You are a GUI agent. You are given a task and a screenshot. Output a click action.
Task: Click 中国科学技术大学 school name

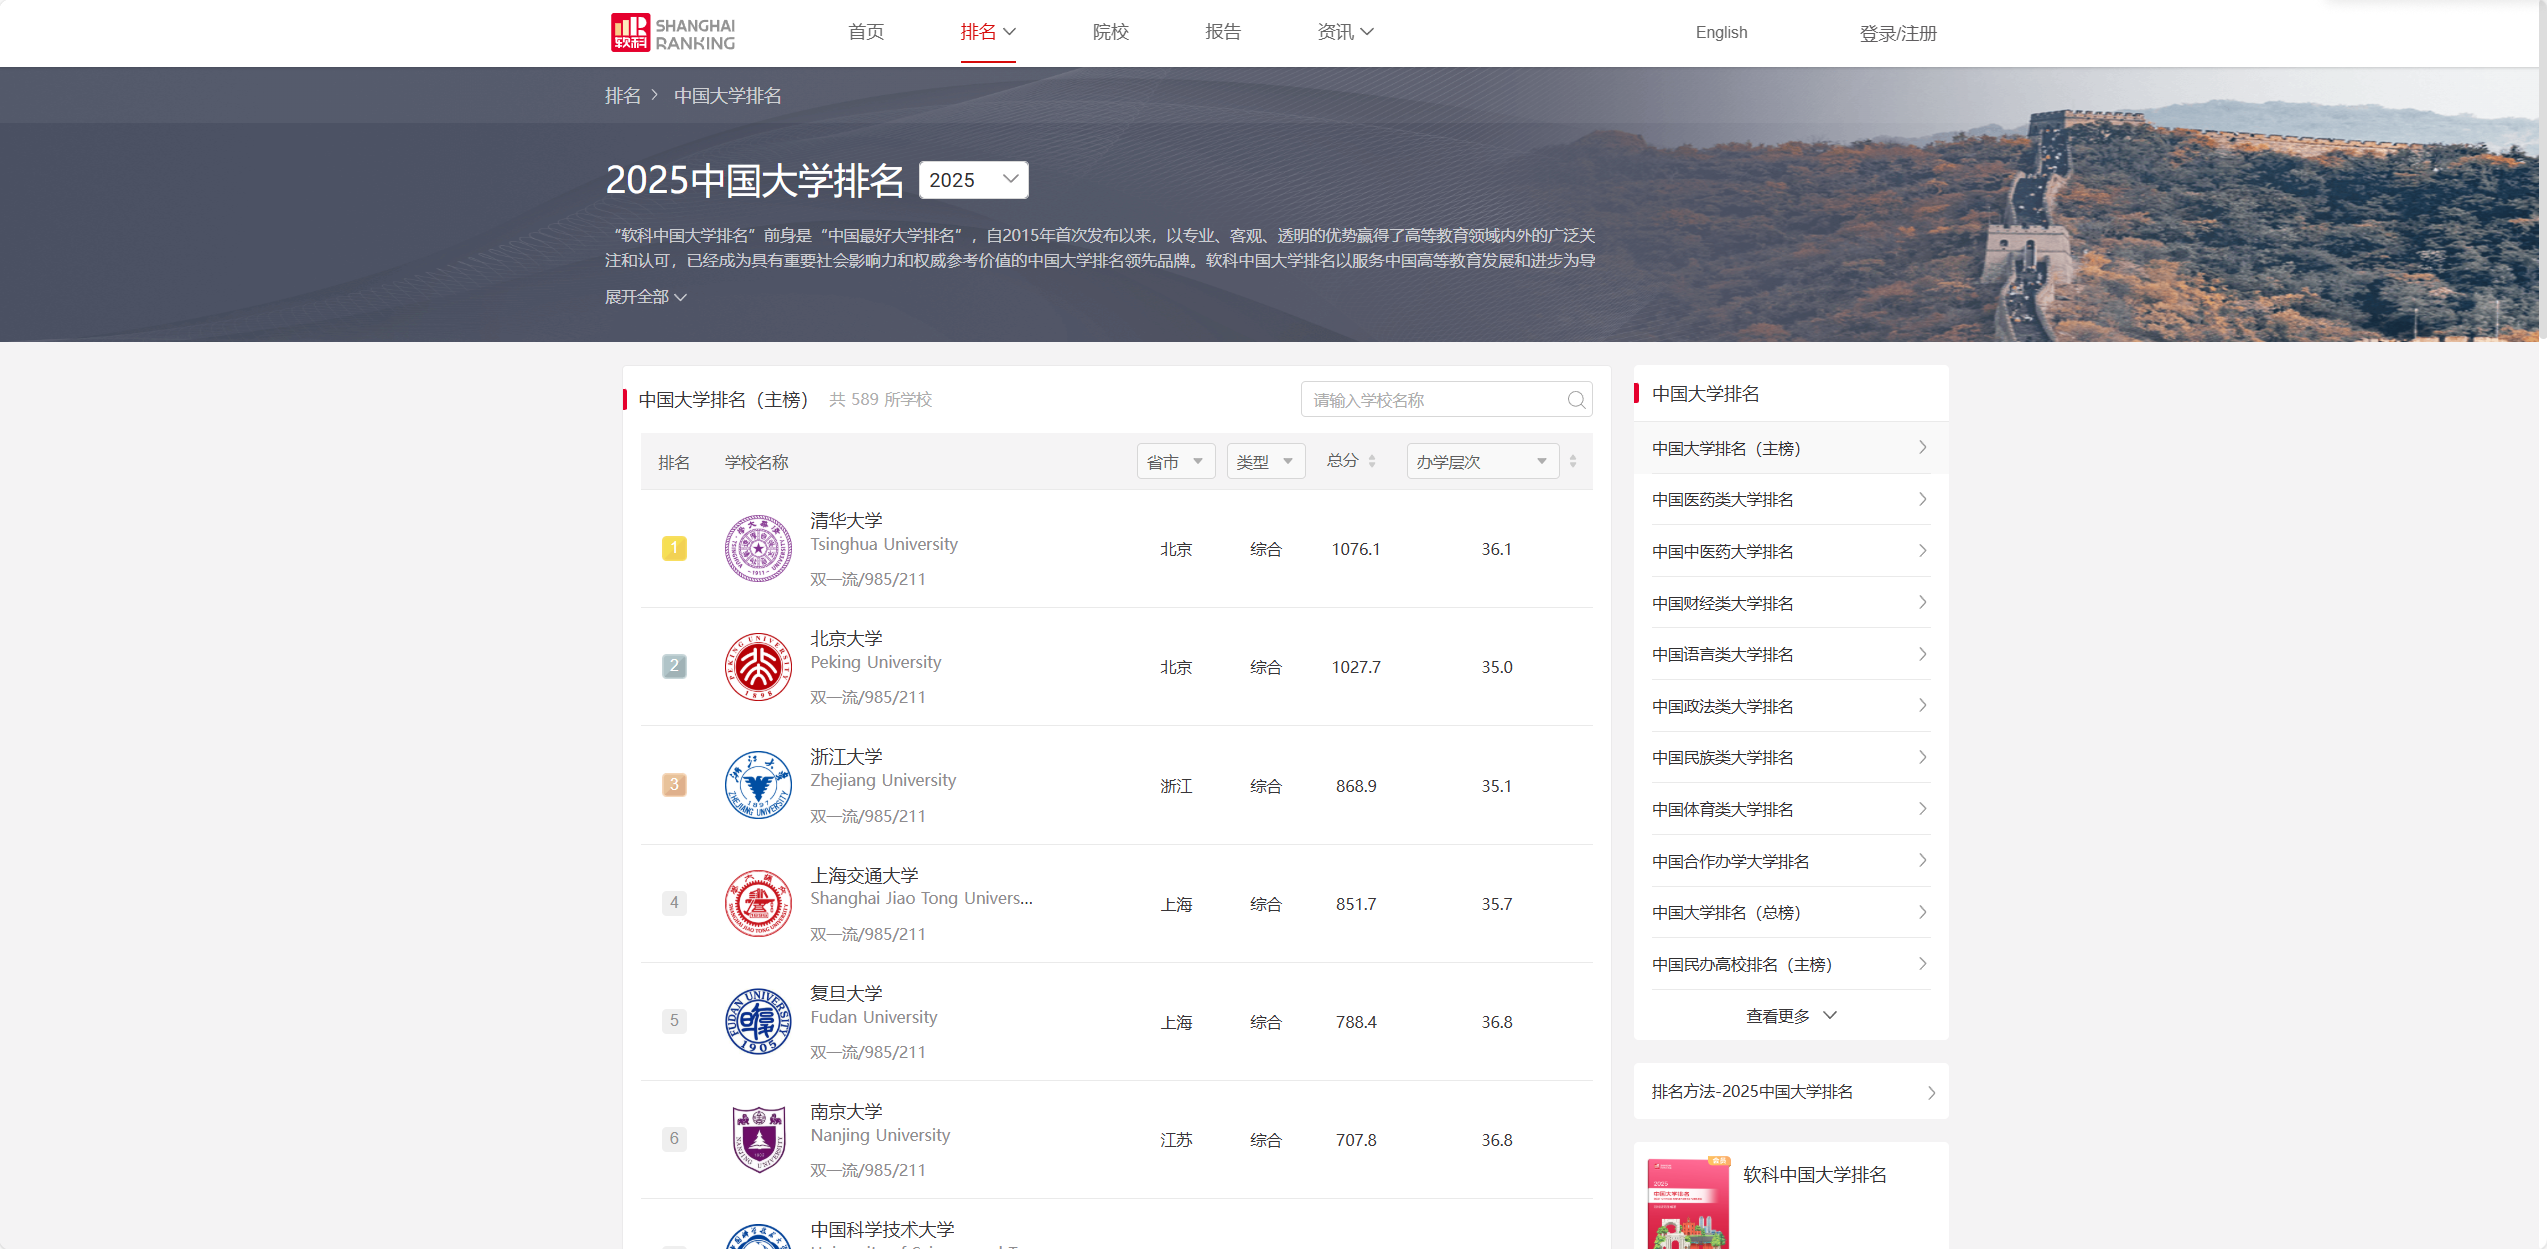pos(882,1229)
